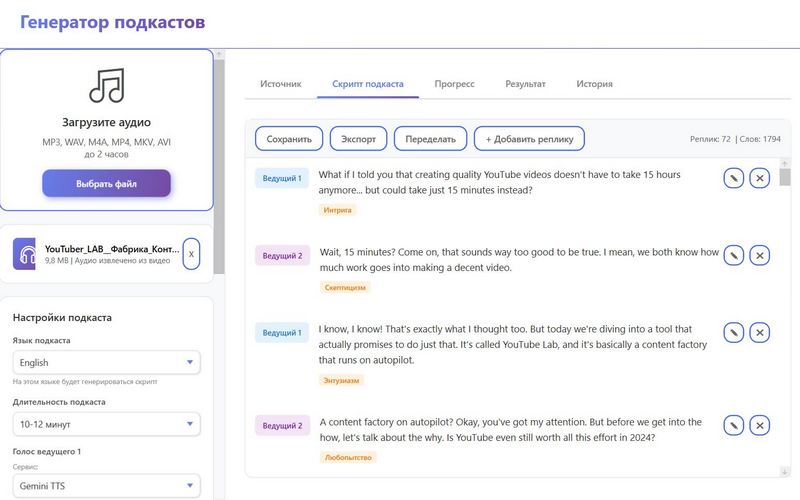The height and width of the screenshot is (500, 800).
Task: Remove the uploaded YouTuber_LAB audio file
Action: pos(191,254)
